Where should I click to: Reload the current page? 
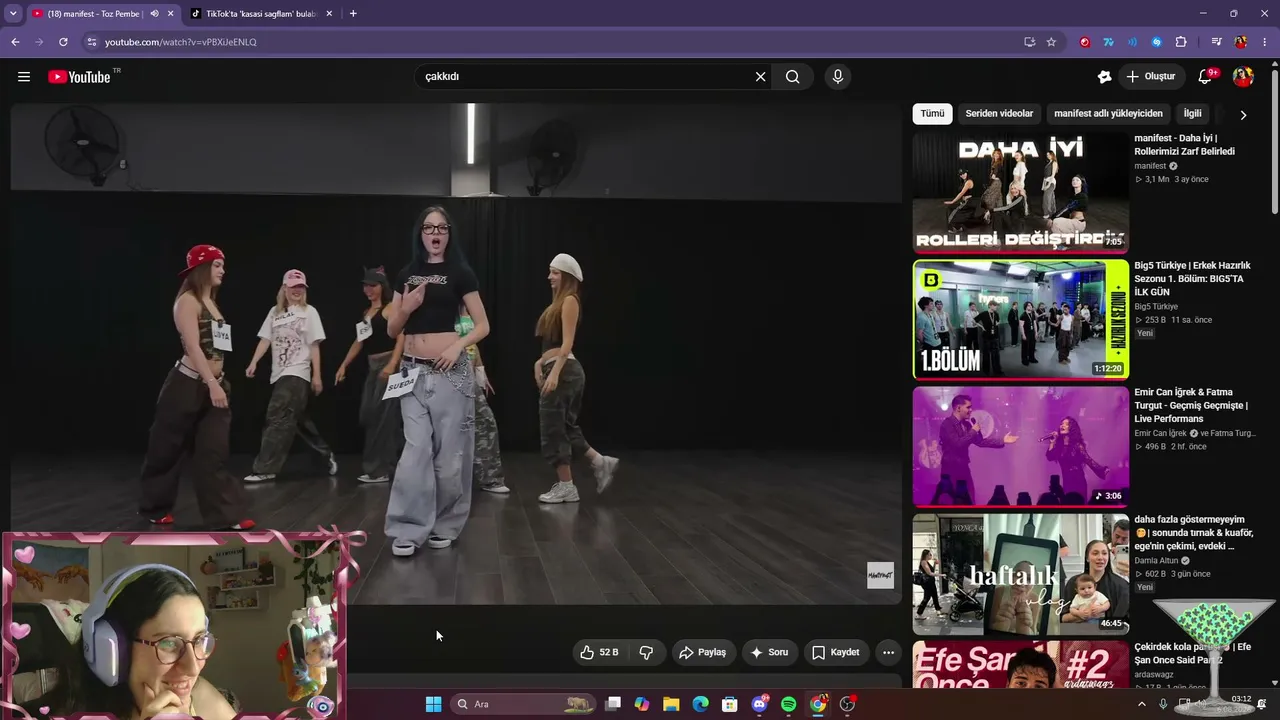[63, 42]
